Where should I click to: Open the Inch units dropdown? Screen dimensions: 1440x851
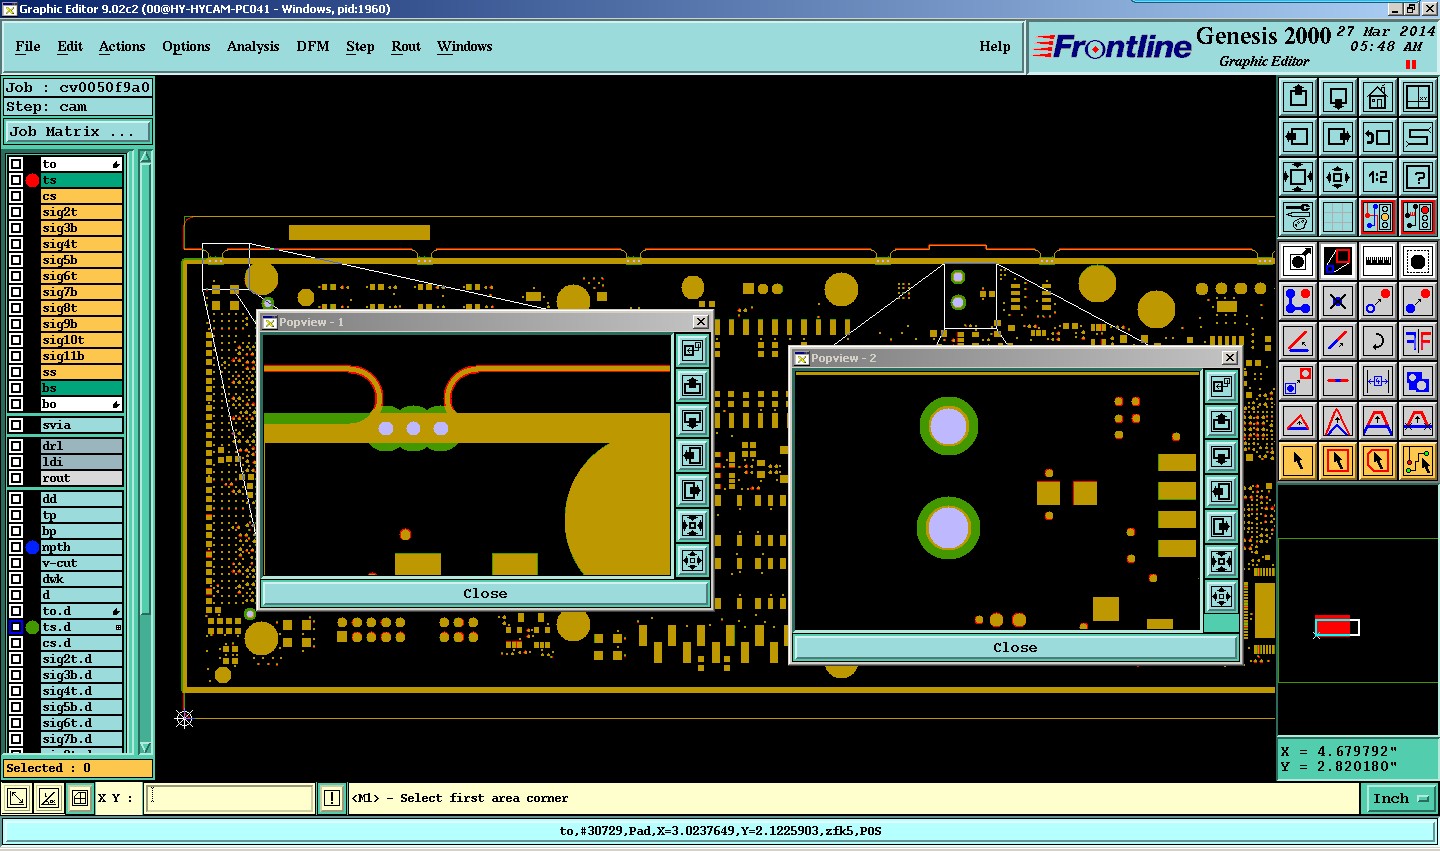tap(1399, 798)
